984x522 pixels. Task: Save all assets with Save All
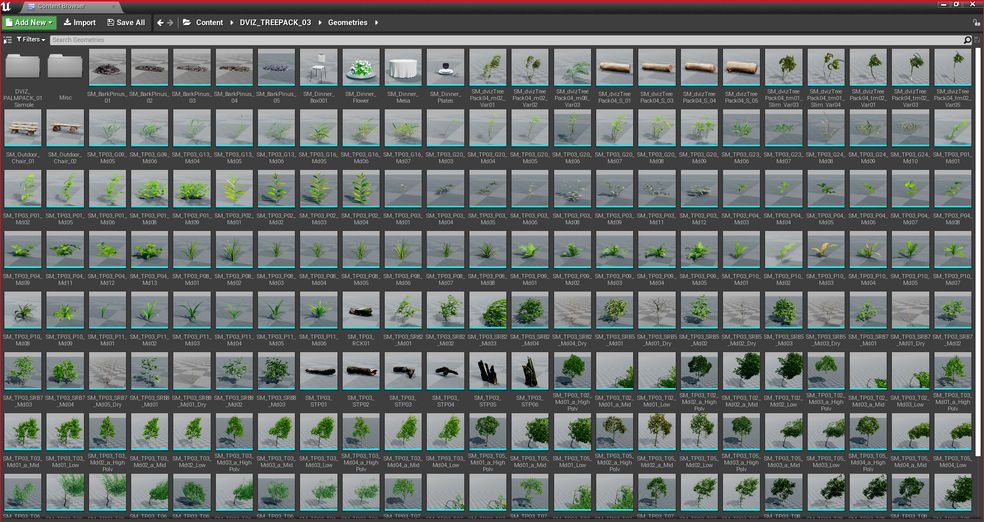(x=126, y=23)
